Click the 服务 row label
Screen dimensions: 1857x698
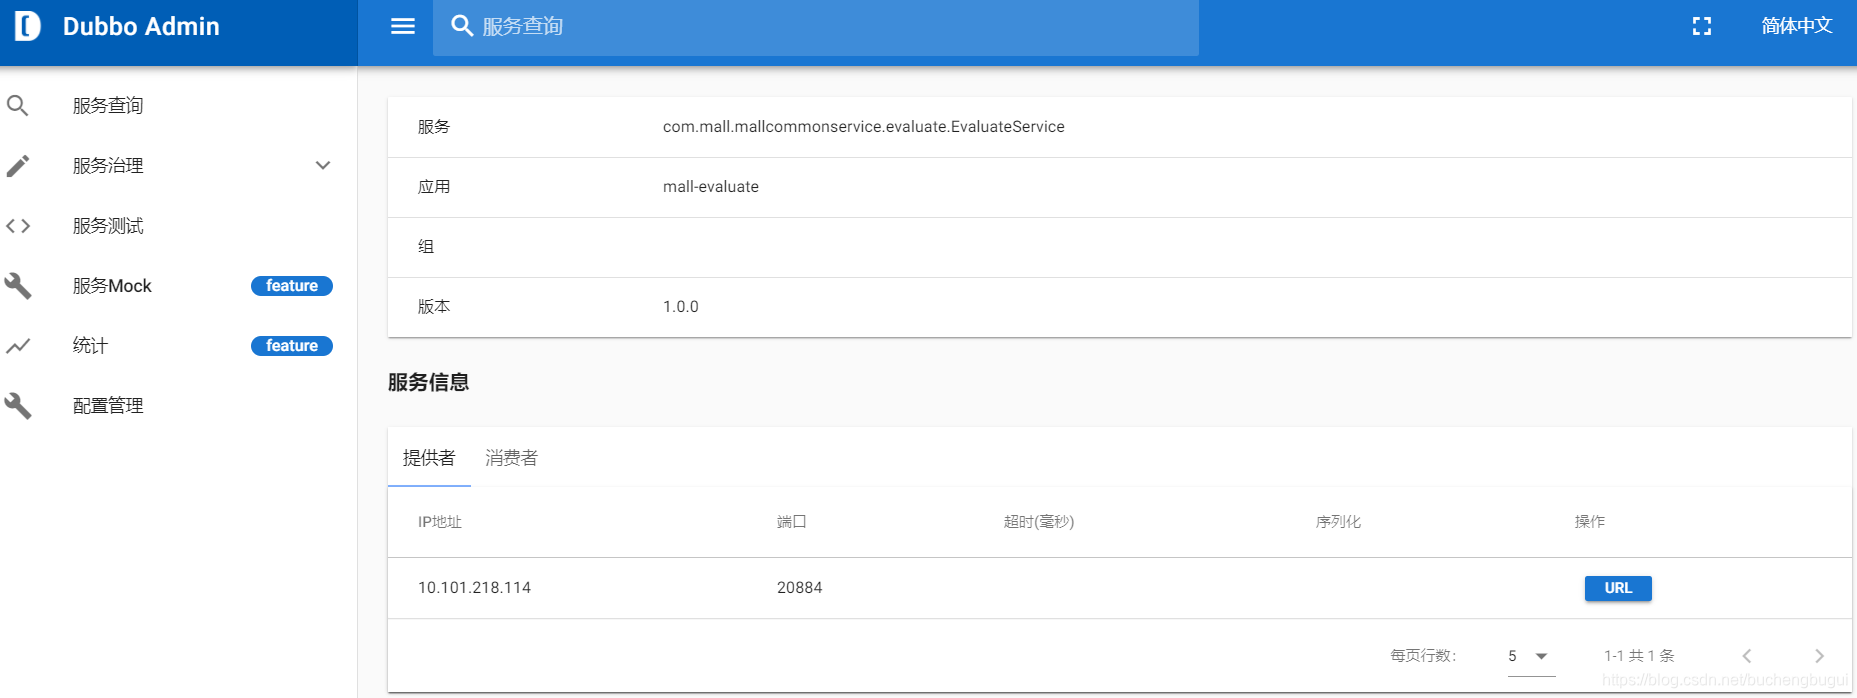pos(434,127)
